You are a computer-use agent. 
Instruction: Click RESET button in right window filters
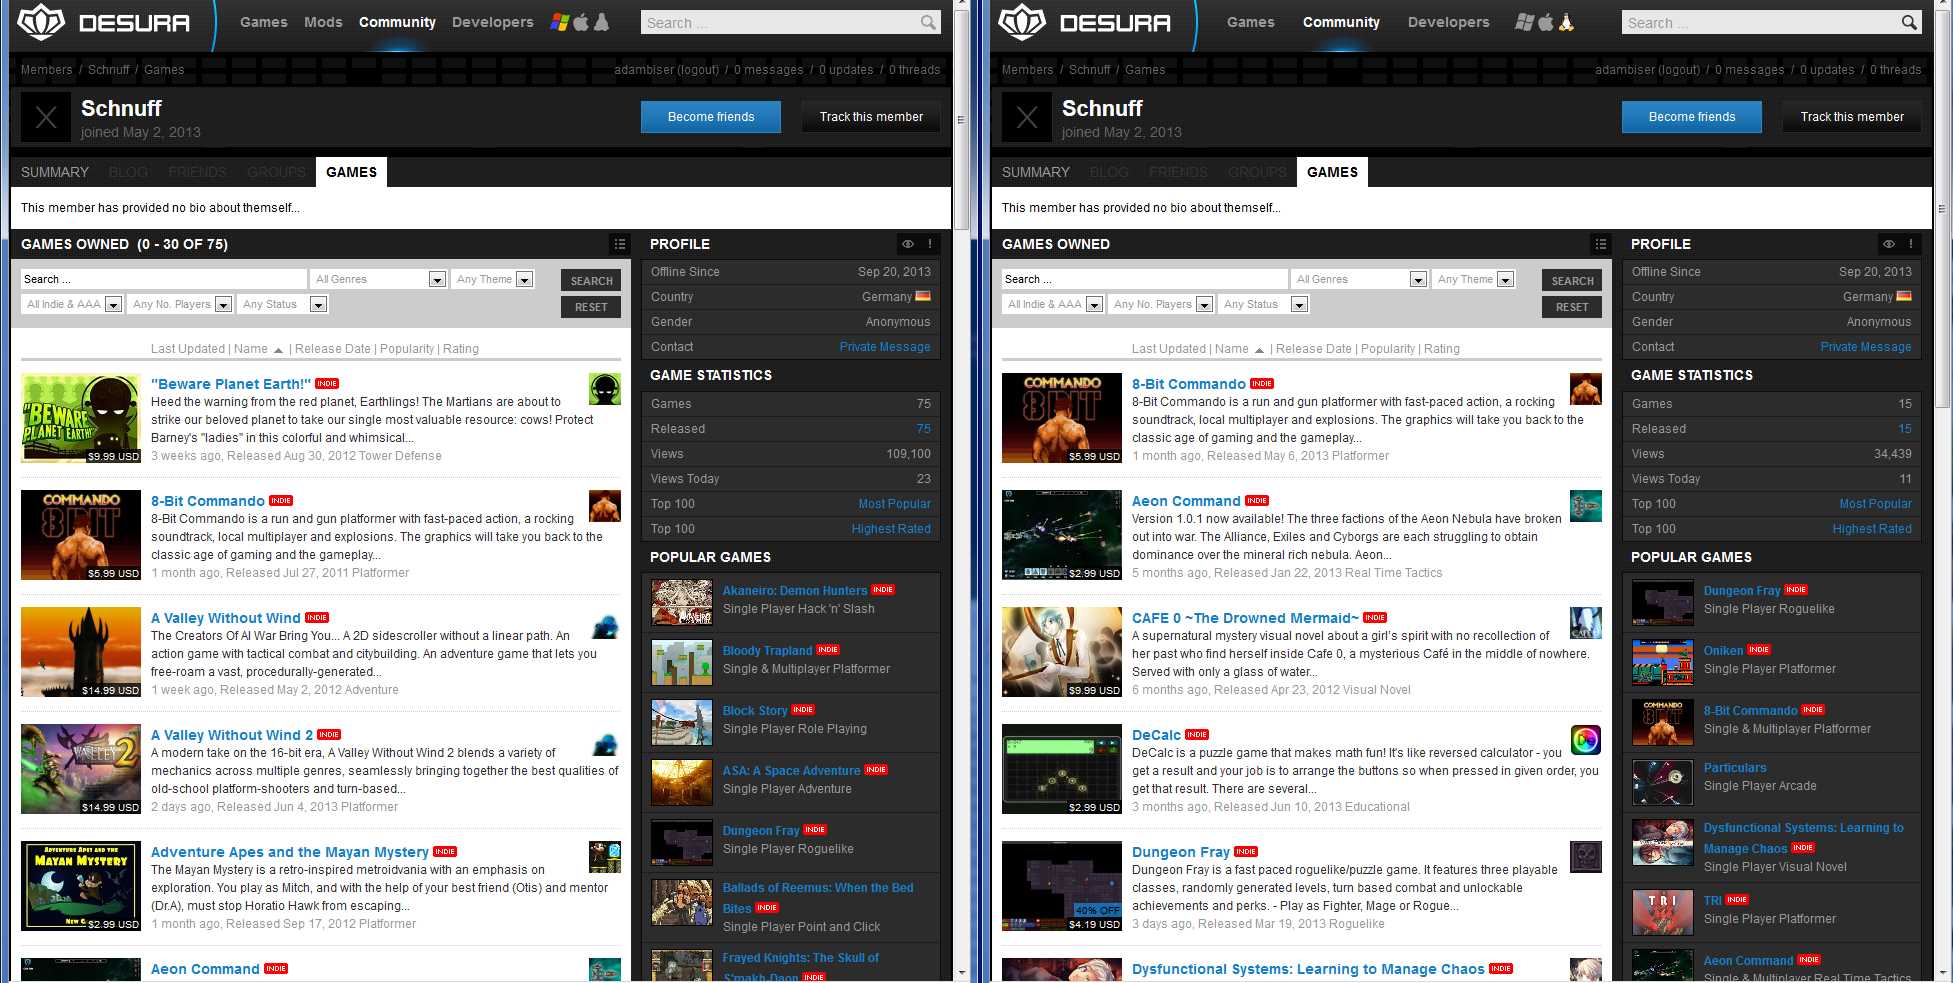(1572, 307)
